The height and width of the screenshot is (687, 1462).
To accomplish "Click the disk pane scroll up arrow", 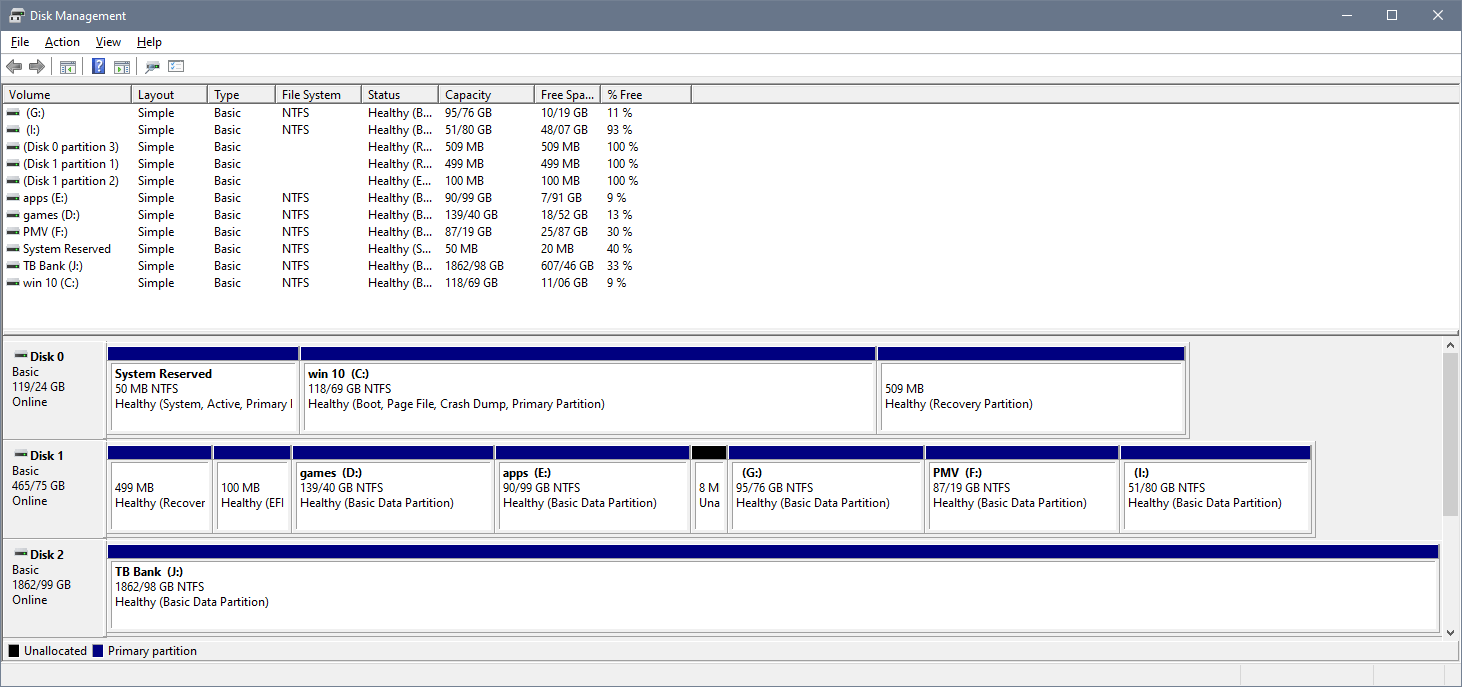I will point(1451,345).
